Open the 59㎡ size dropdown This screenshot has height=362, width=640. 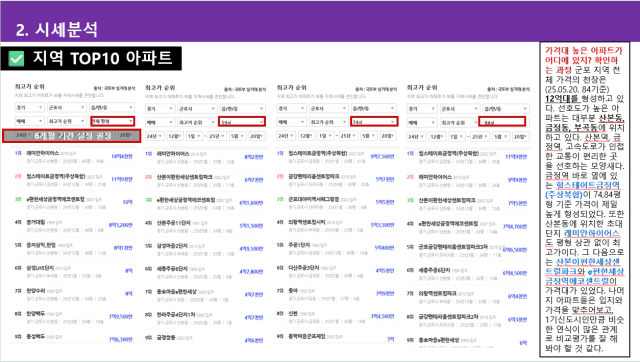[242, 122]
